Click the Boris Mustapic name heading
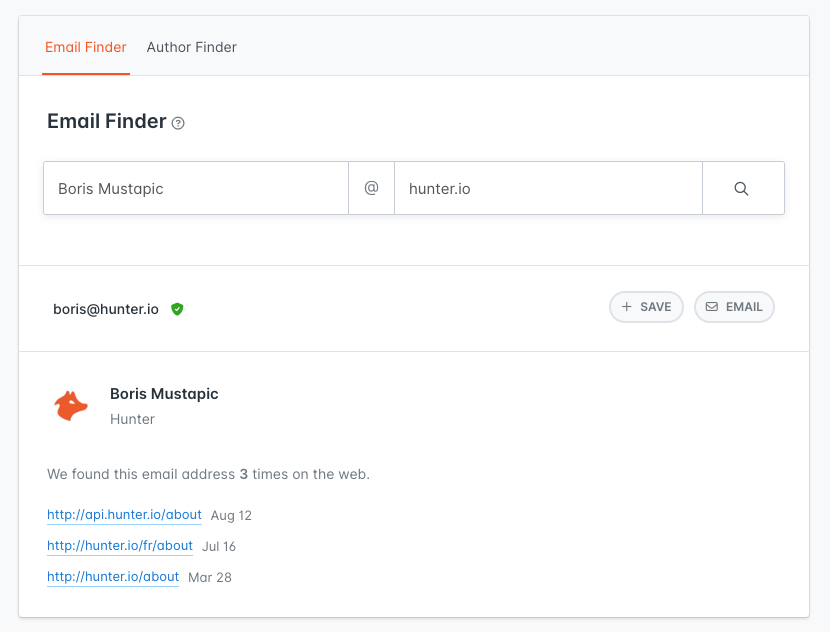The height and width of the screenshot is (632, 830). 164,394
